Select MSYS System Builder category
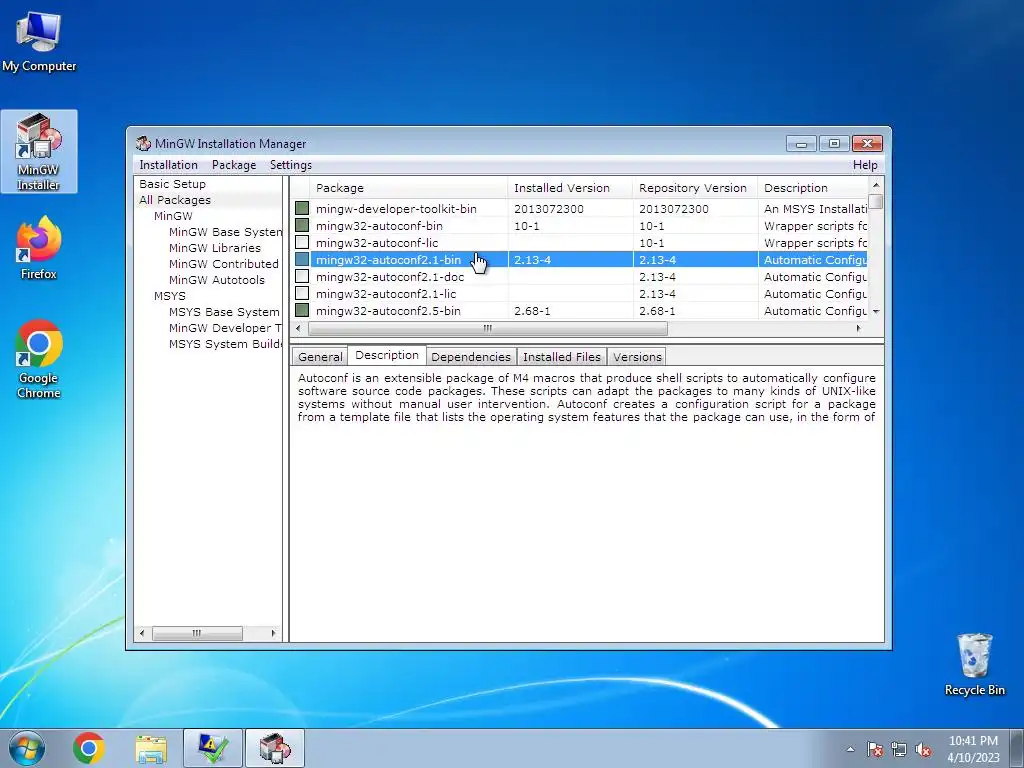 (225, 344)
